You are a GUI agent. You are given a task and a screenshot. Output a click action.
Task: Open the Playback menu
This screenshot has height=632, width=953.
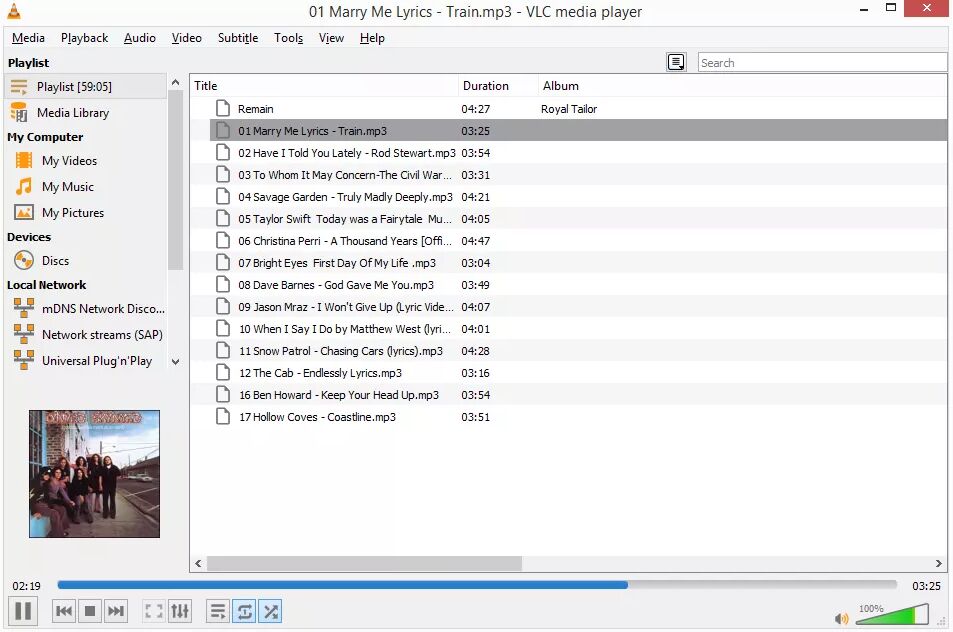[x=84, y=38]
